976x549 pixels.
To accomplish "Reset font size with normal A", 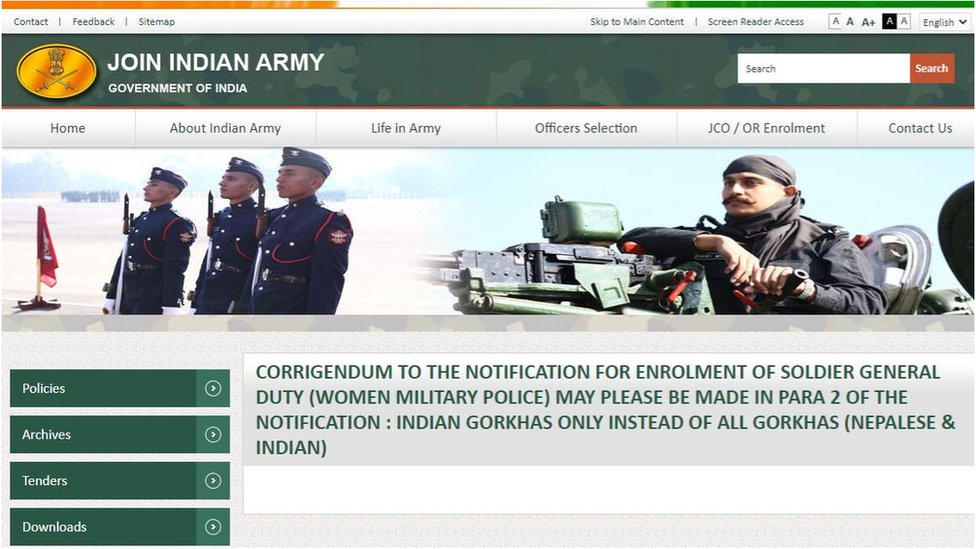I will [x=850, y=22].
